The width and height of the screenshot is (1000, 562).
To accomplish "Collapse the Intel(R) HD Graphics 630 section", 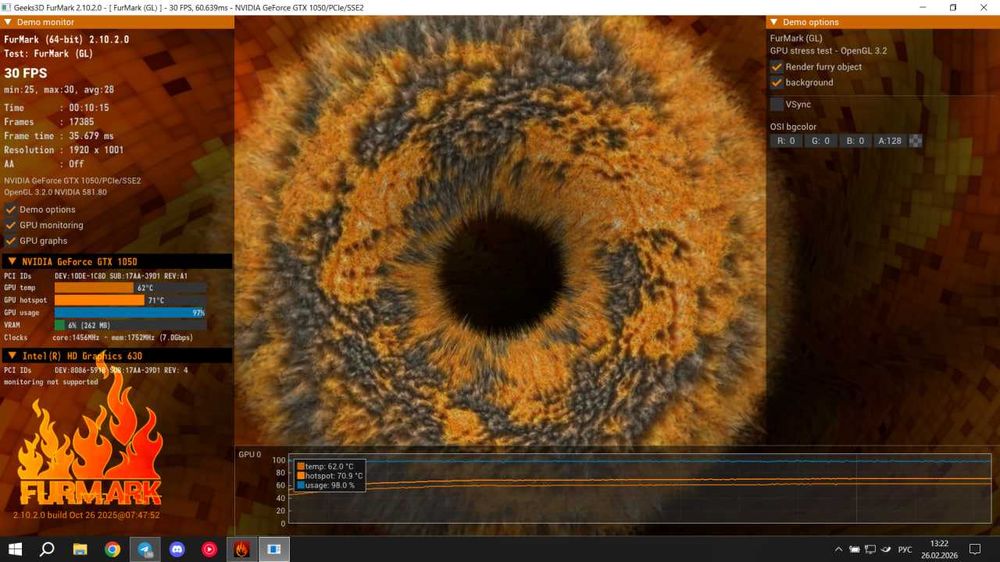I will pos(12,355).
